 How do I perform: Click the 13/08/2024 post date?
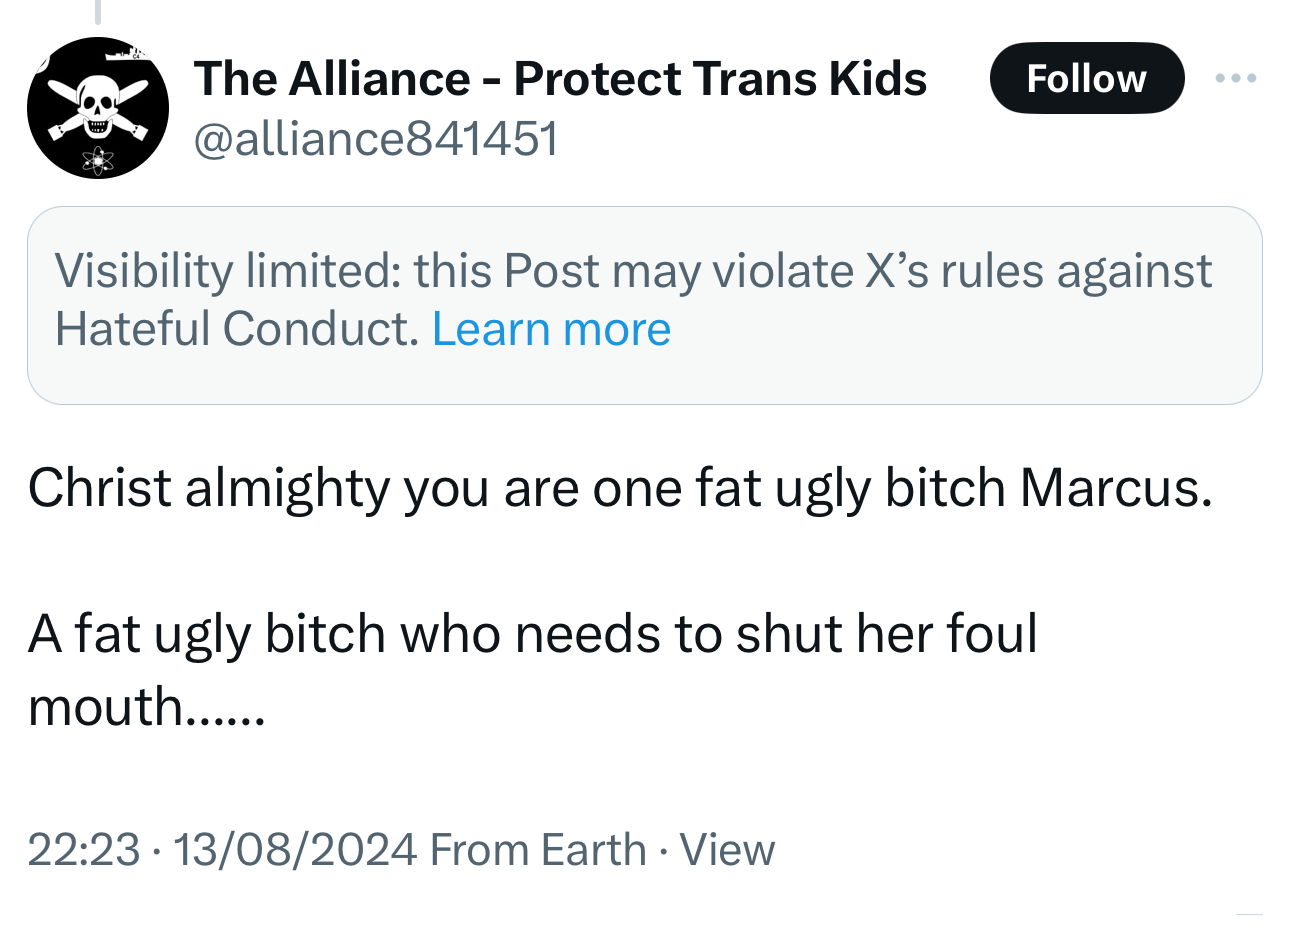294,850
